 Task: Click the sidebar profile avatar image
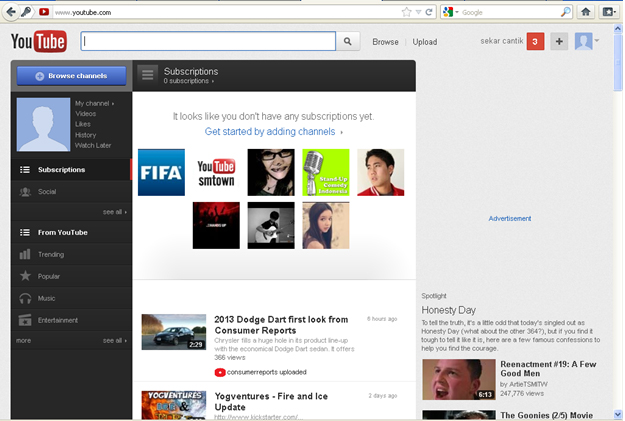click(x=43, y=124)
